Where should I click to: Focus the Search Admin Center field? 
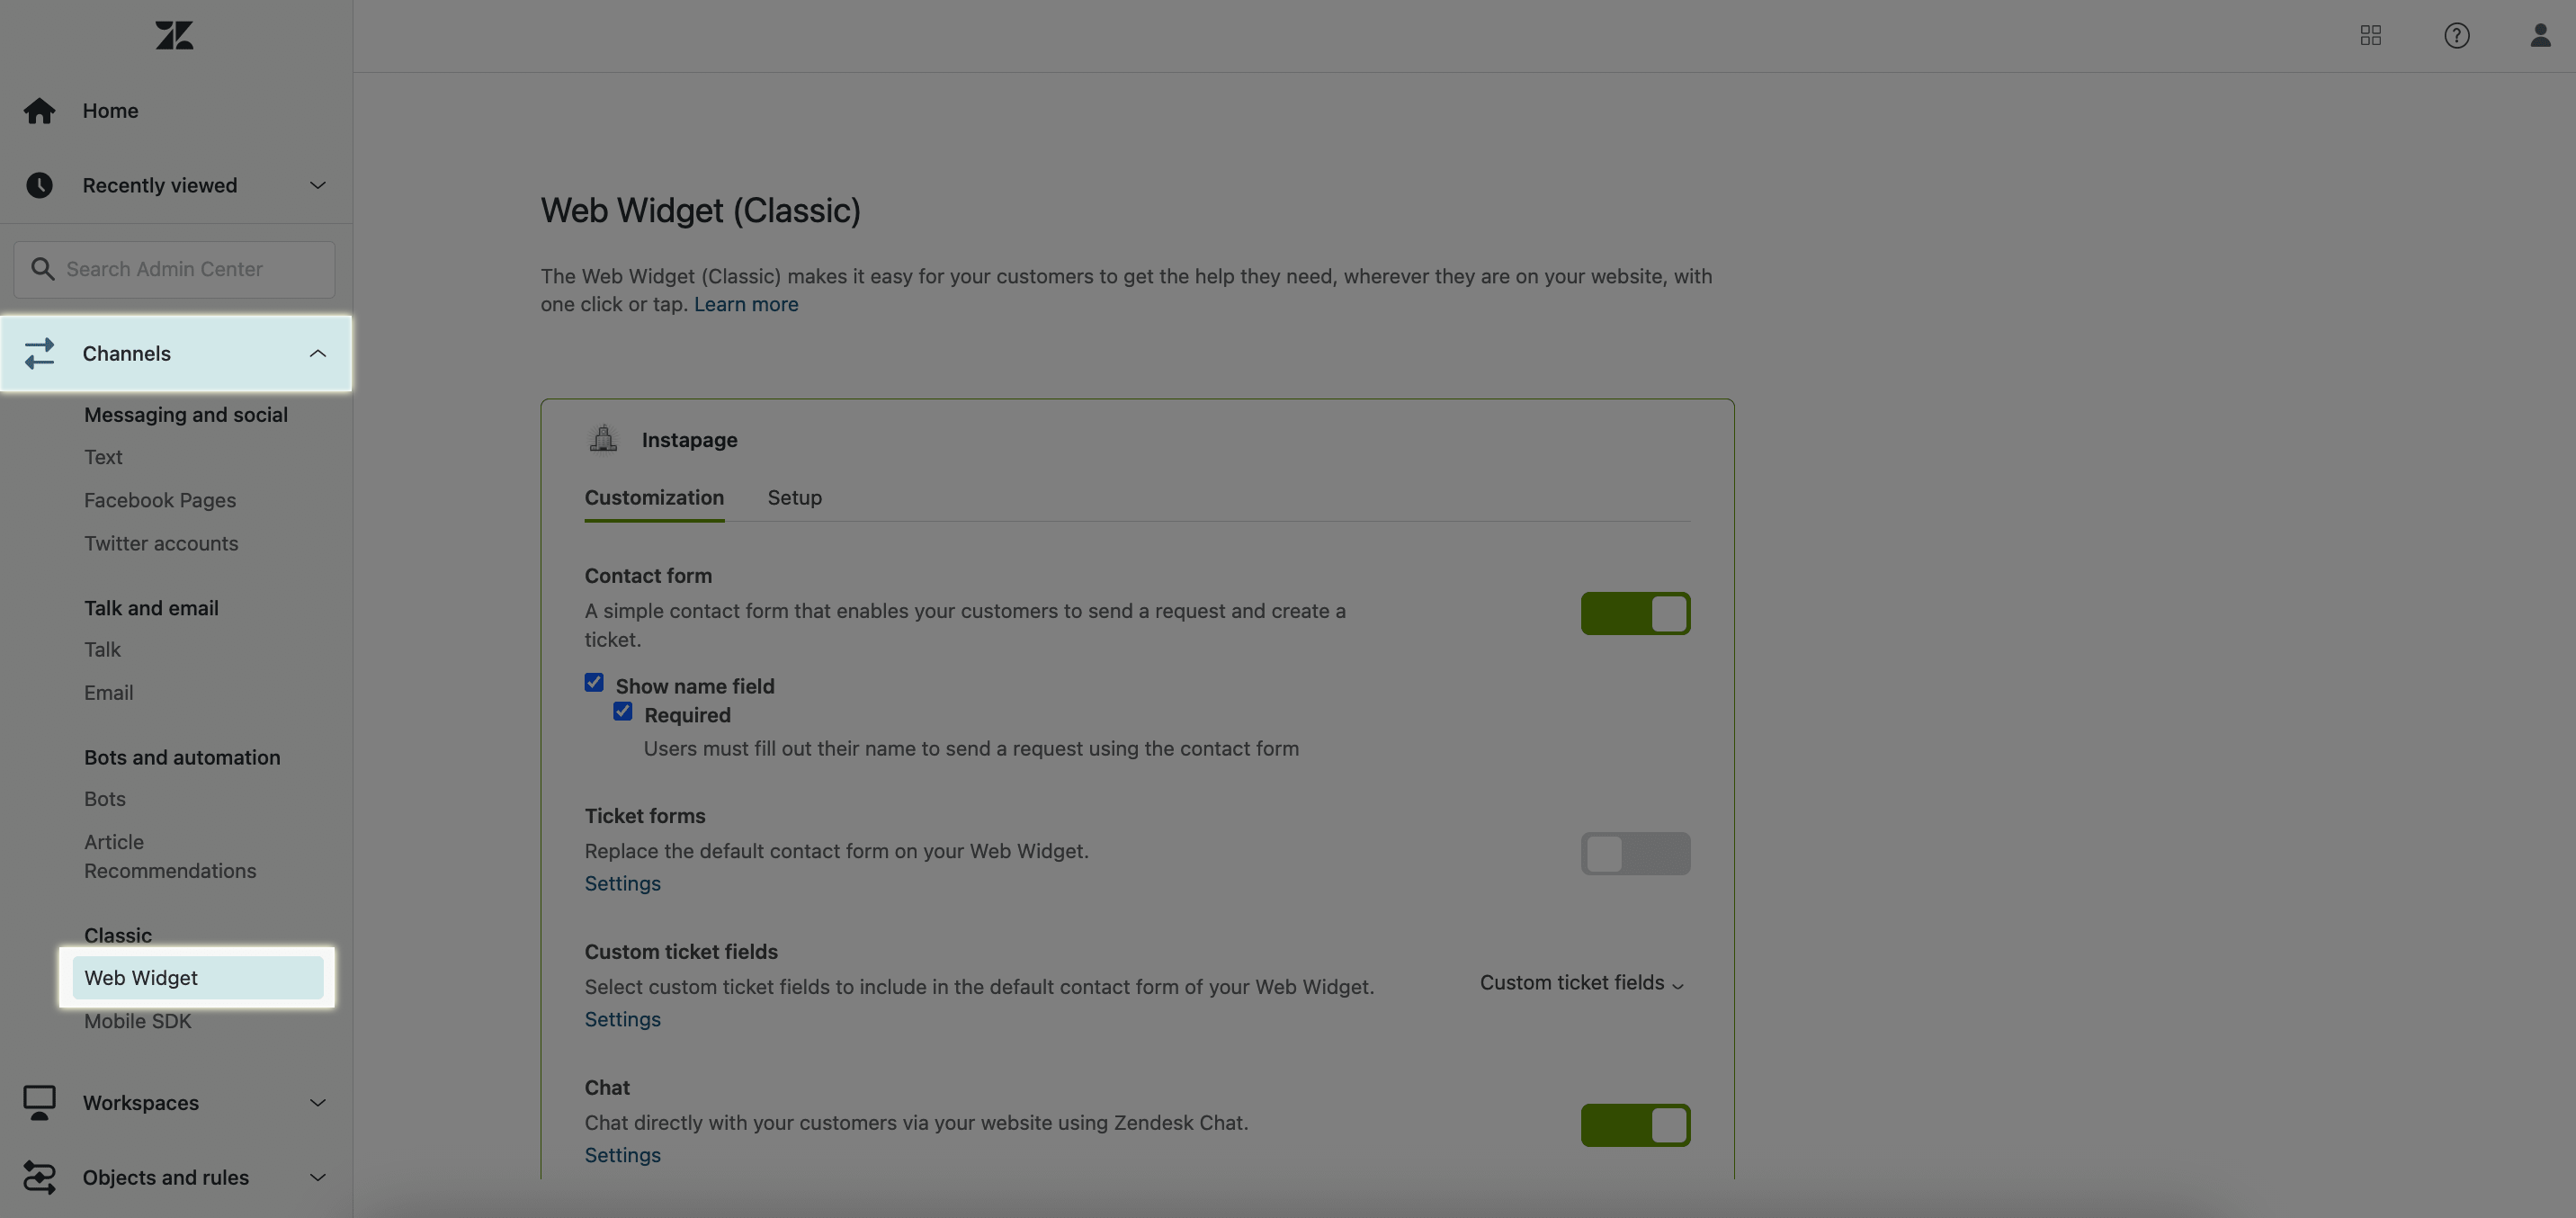click(x=174, y=269)
